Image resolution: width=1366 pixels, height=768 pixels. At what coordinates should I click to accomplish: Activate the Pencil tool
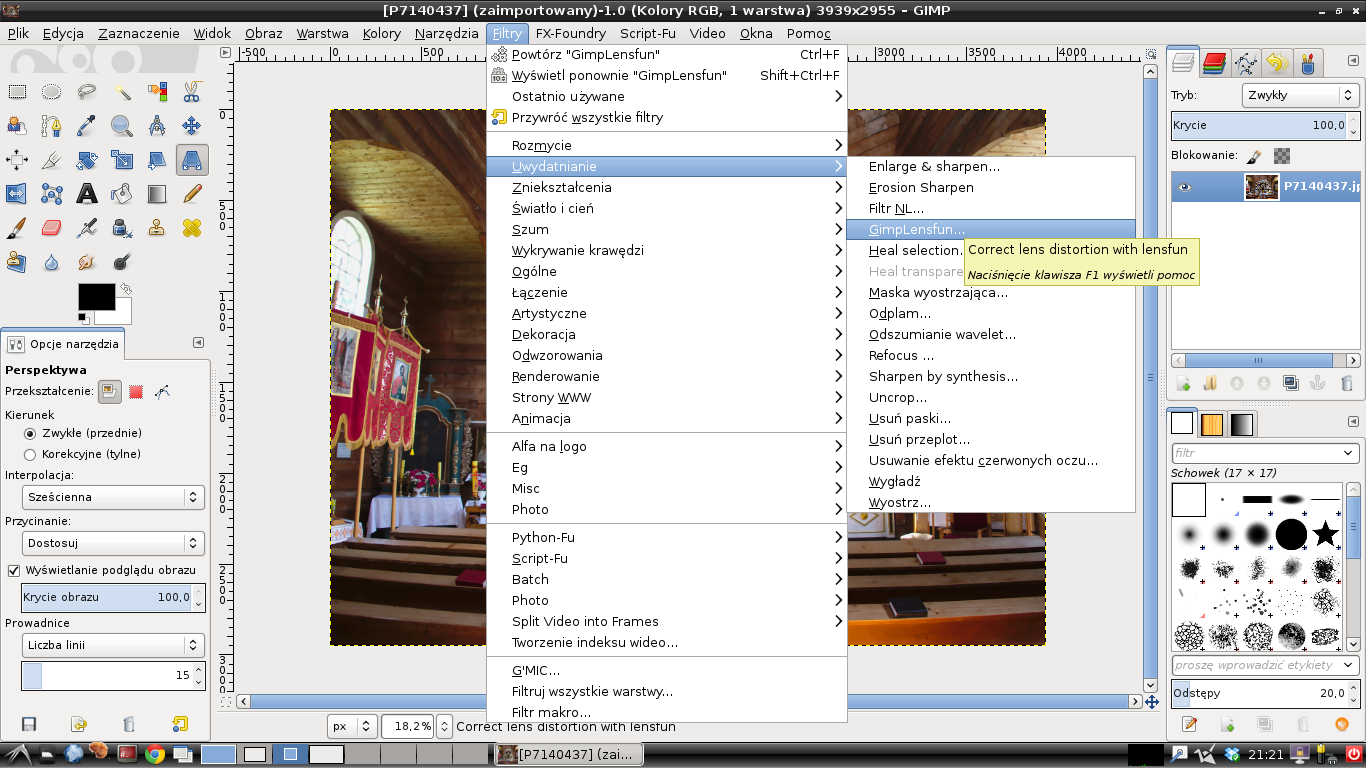192,194
